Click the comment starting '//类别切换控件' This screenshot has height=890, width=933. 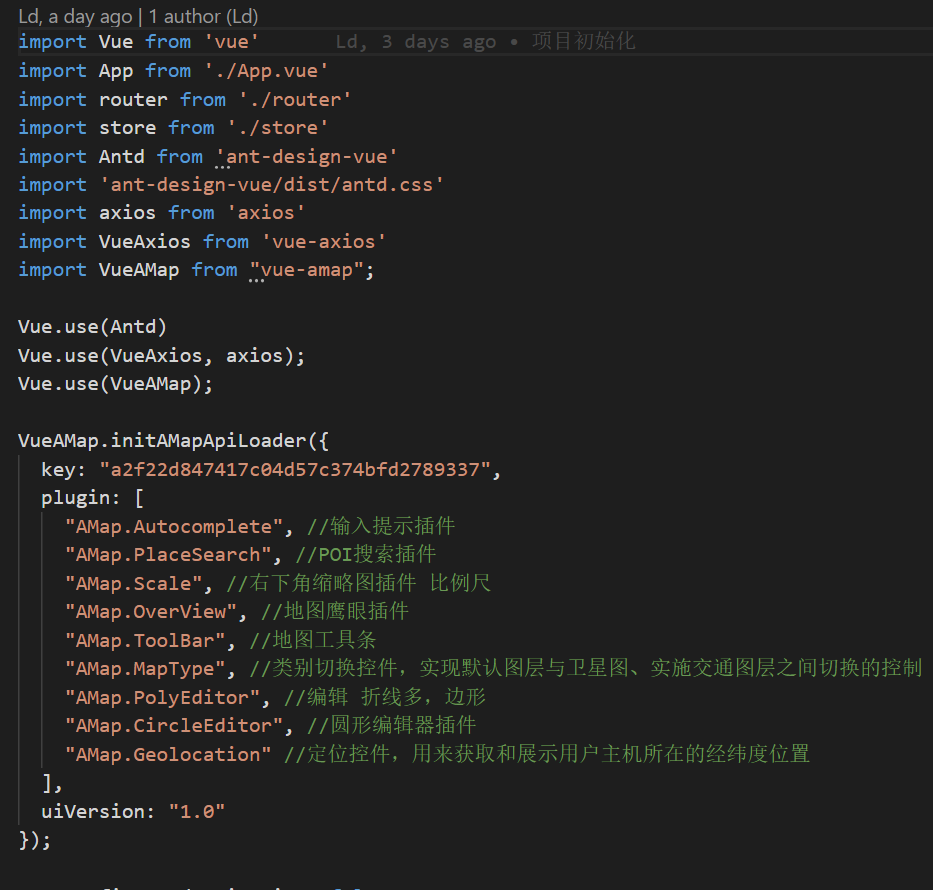coord(586,669)
